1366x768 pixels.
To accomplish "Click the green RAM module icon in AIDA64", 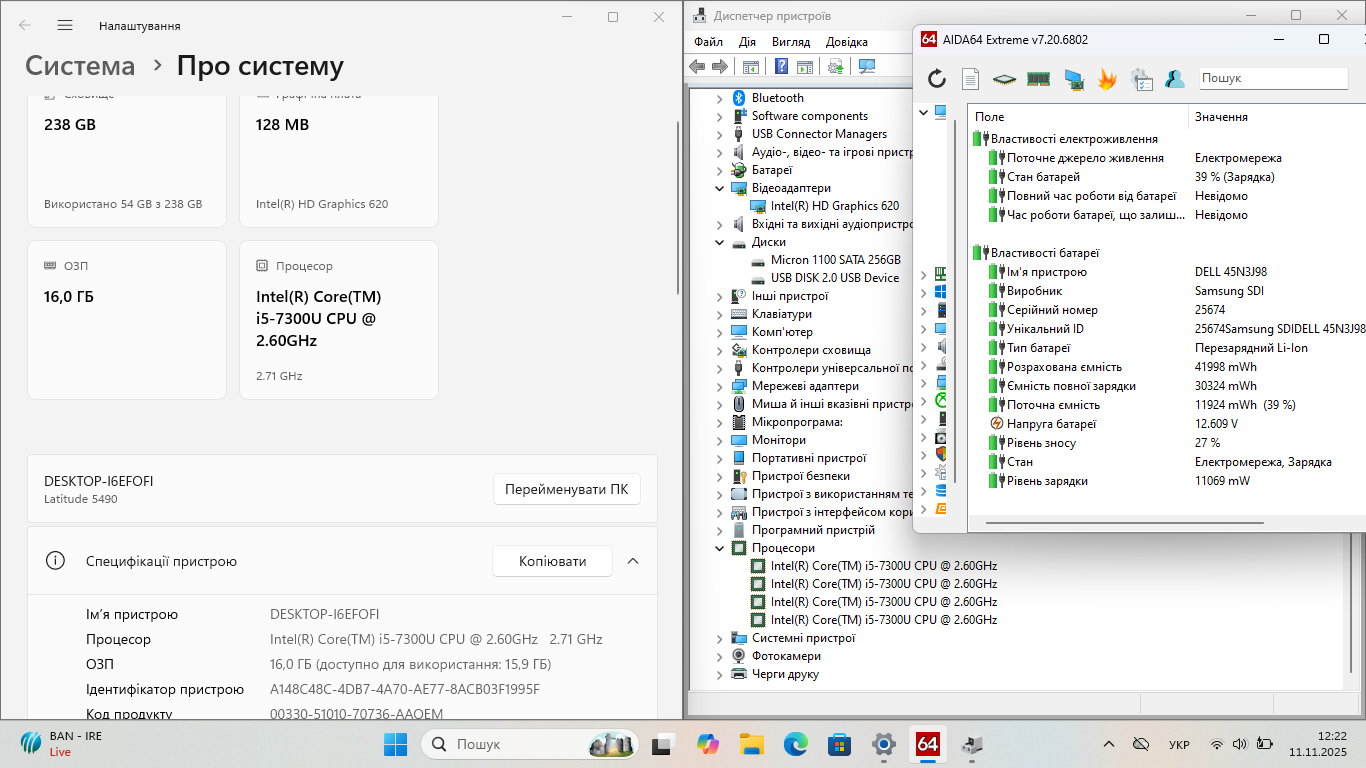I will (1038, 79).
